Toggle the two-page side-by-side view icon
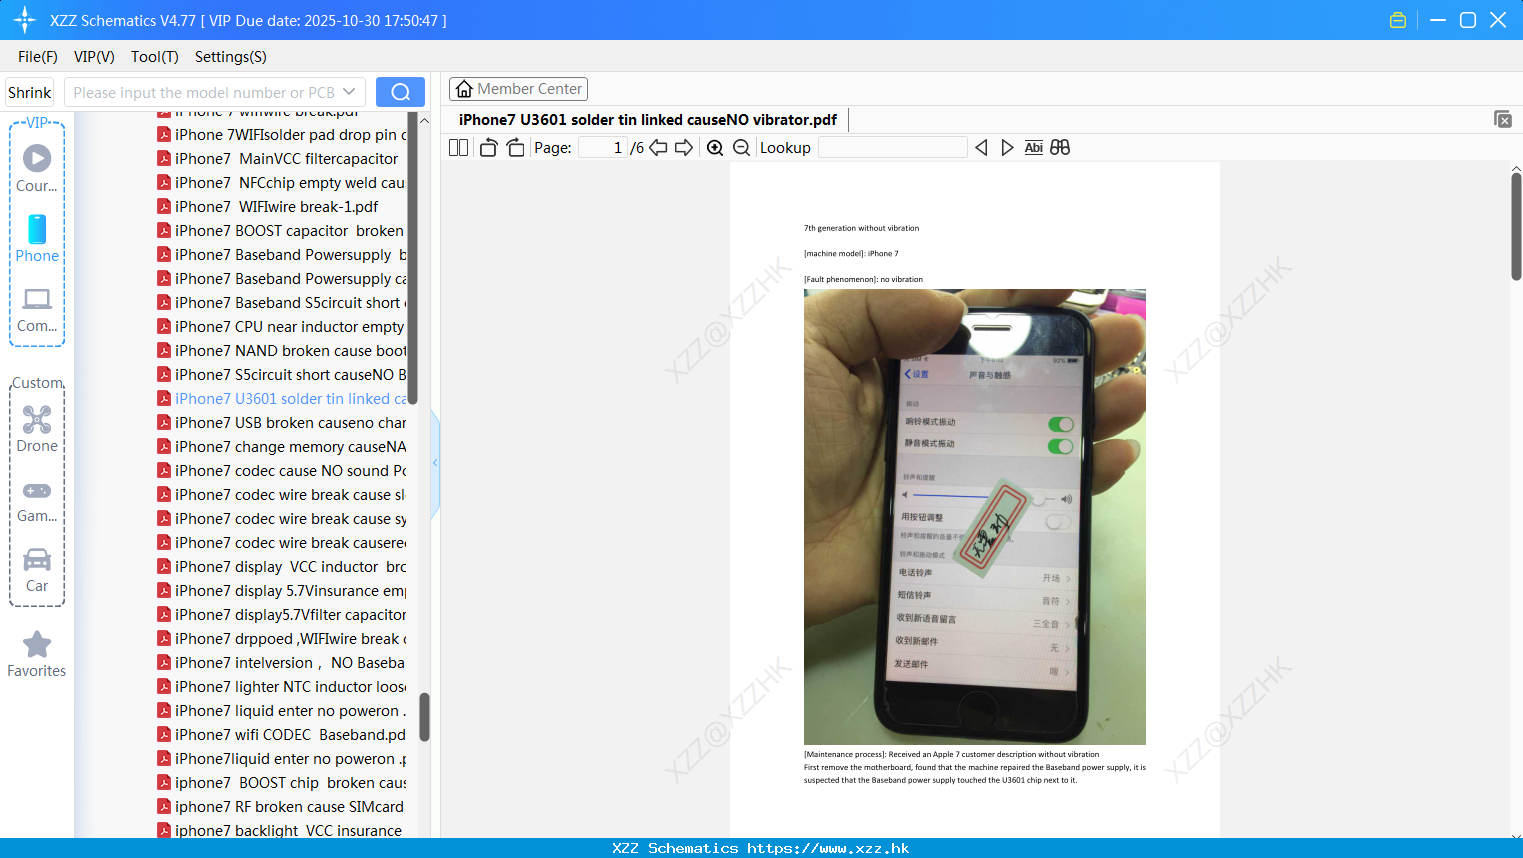1523x858 pixels. point(458,148)
